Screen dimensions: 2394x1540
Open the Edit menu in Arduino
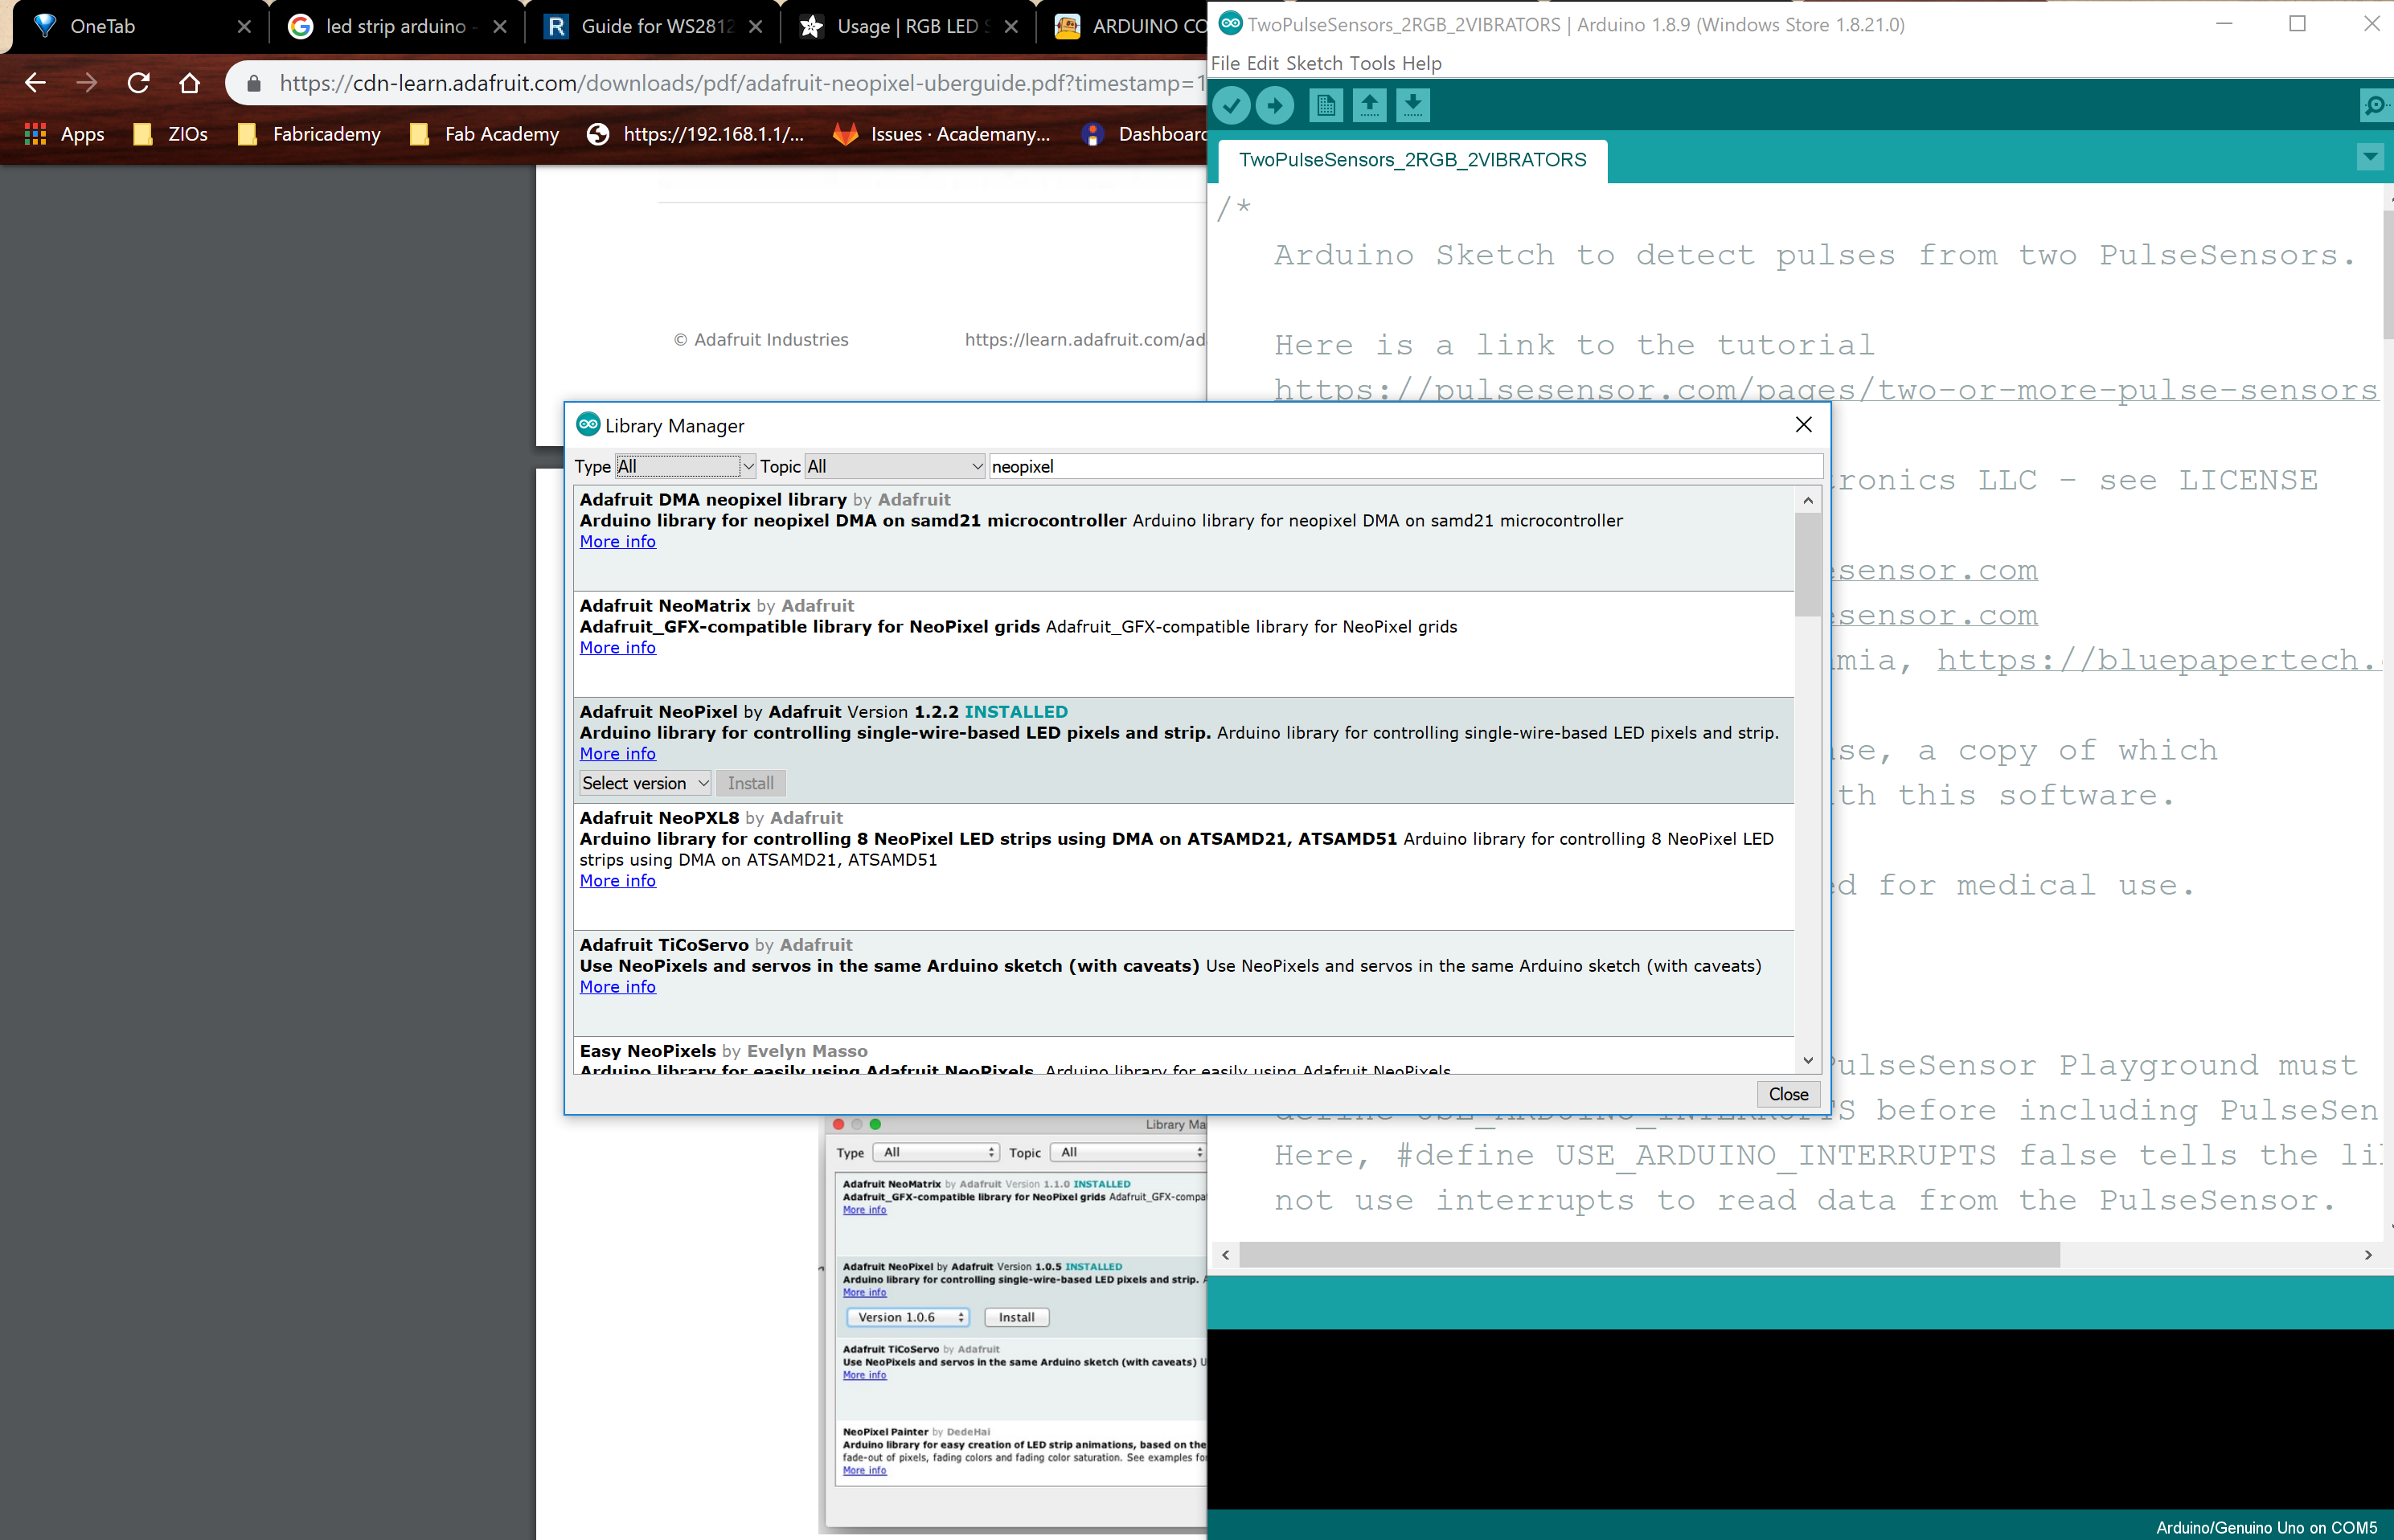coord(1263,63)
